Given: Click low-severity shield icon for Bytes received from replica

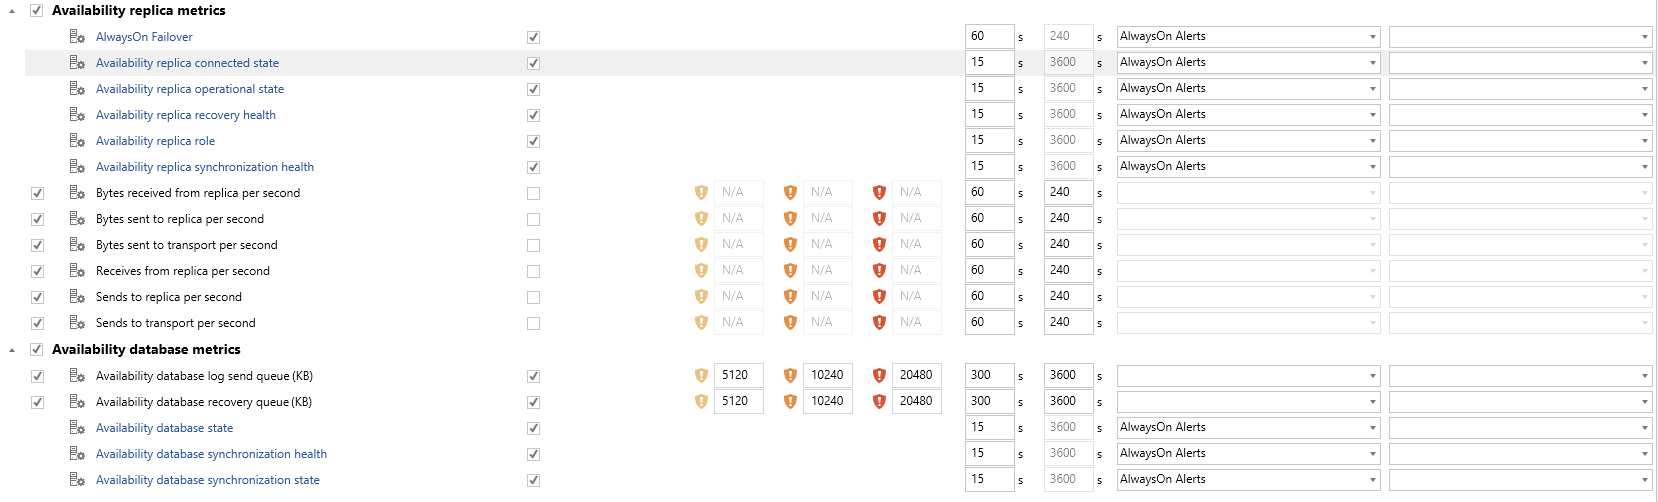Looking at the screenshot, I should tap(701, 192).
